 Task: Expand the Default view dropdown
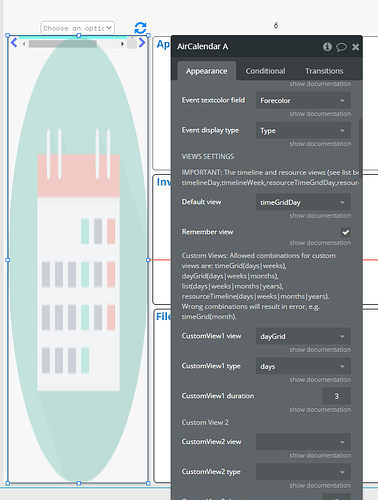[303, 202]
